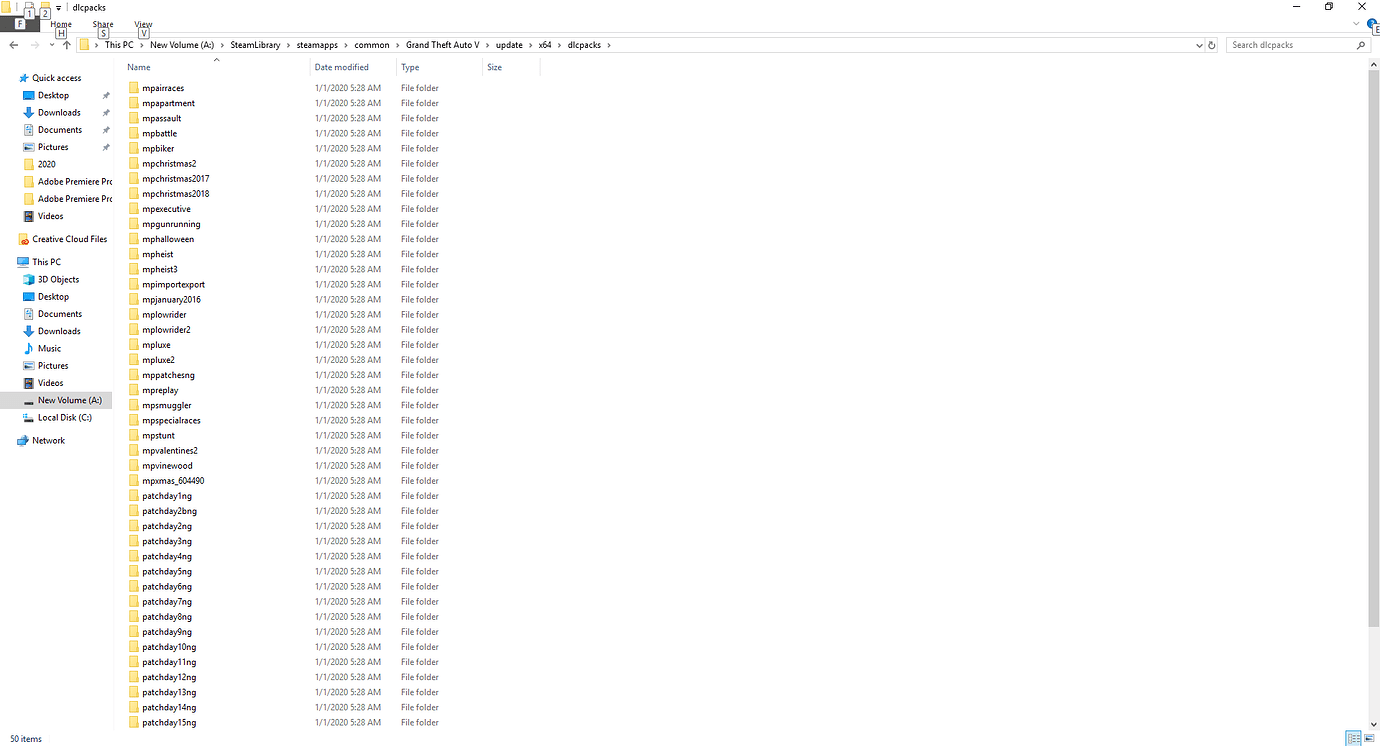This screenshot has height=746, width=1380.
Task: Open the Quick Access Toolbar customize dropdown
Action: pyautogui.click(x=58, y=7)
